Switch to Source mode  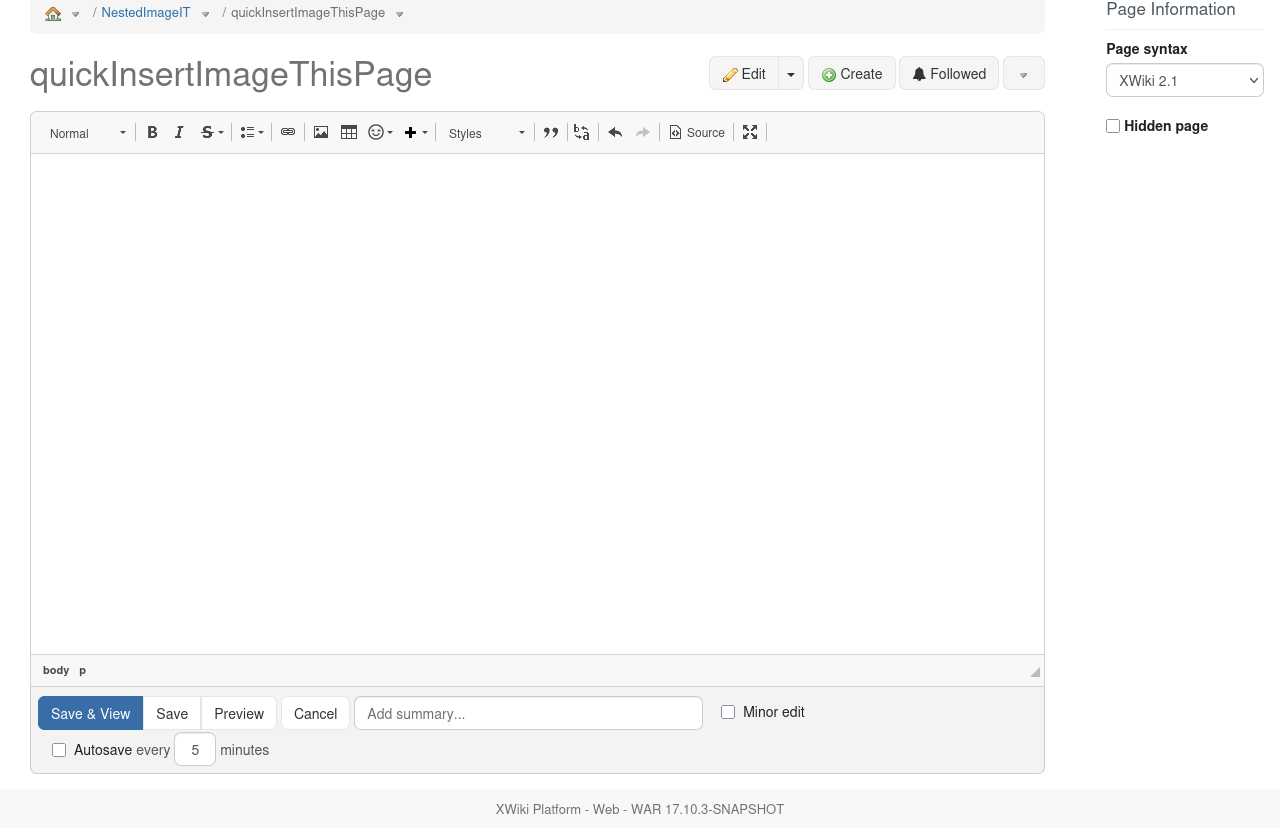697,132
